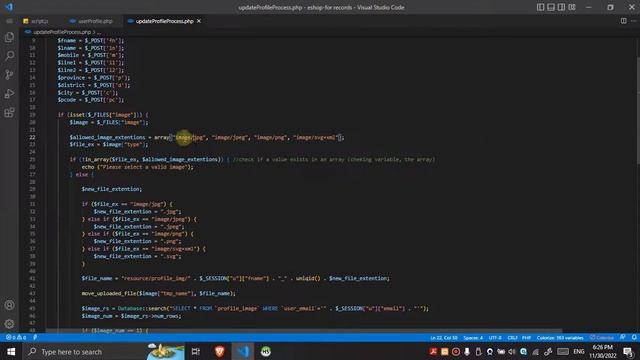Open the volume speaker tray icon
Screen dimensions: 640x360
(512, 351)
